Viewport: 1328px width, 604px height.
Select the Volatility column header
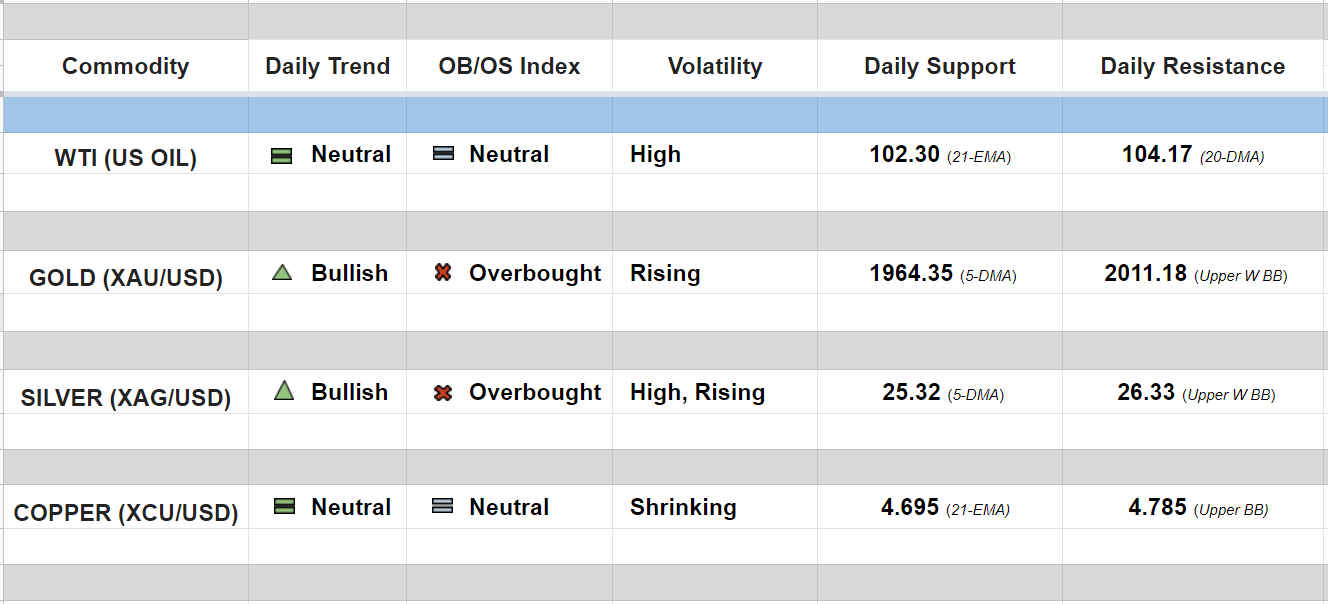pyautogui.click(x=715, y=67)
